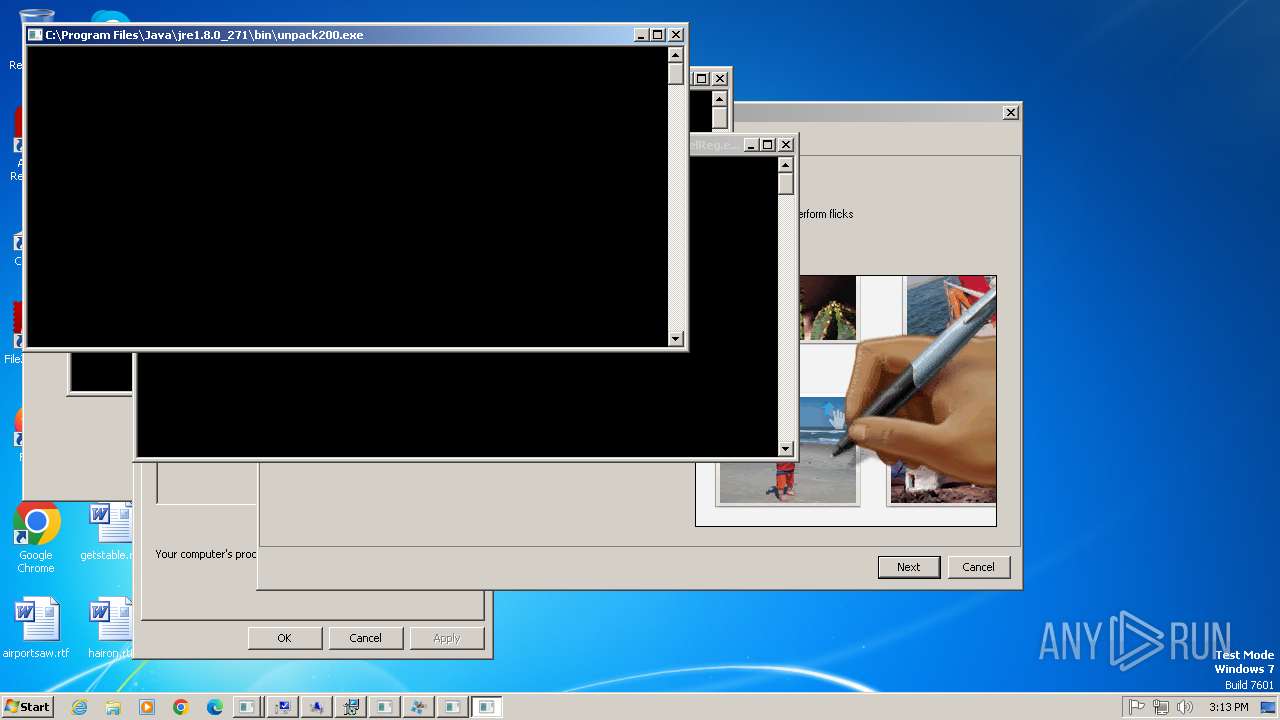Select the hairon.rtf desktop document
This screenshot has height=720, width=1280.
110,629
